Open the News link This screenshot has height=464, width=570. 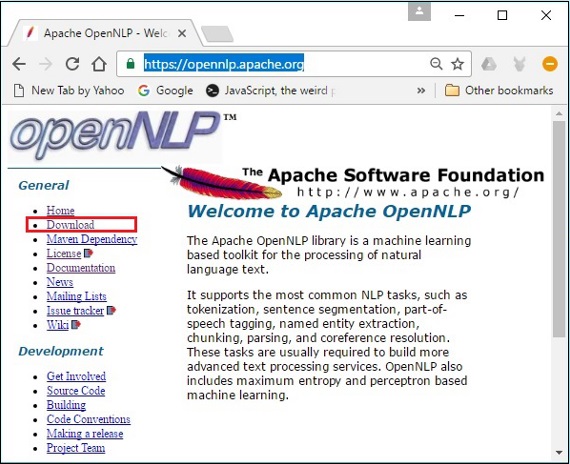(x=60, y=282)
